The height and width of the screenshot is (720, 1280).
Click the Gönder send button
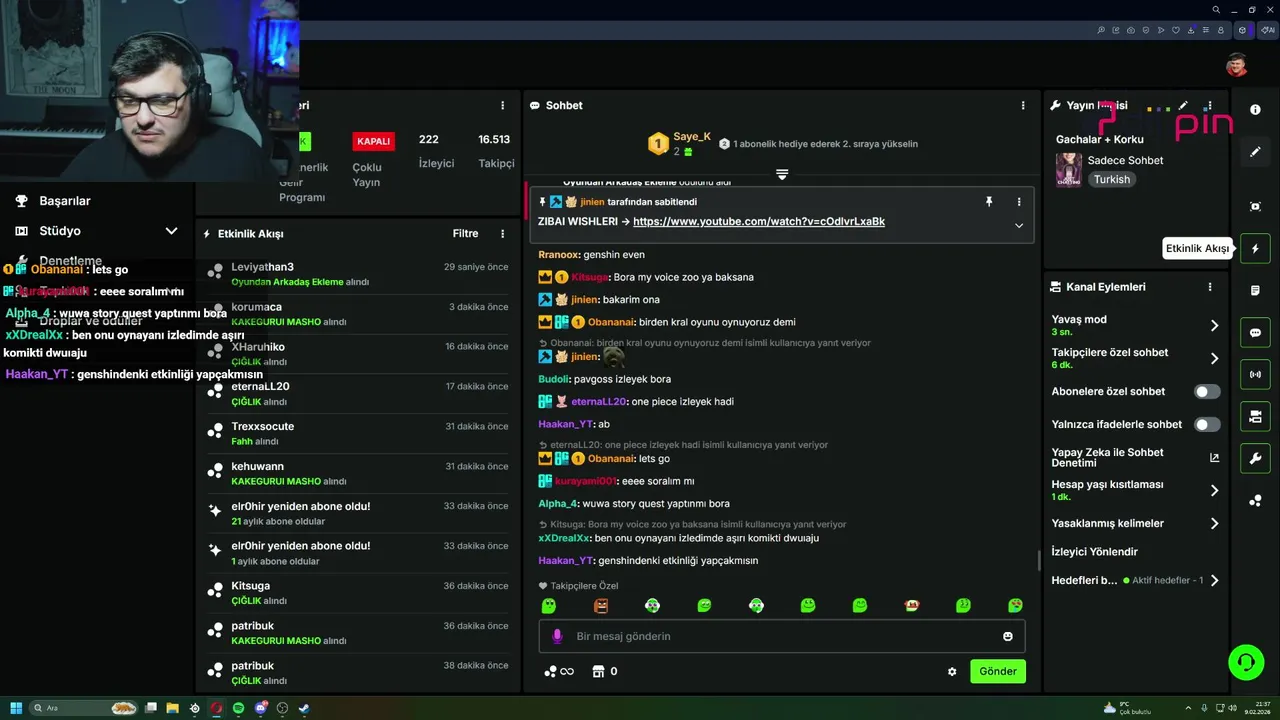tap(998, 671)
